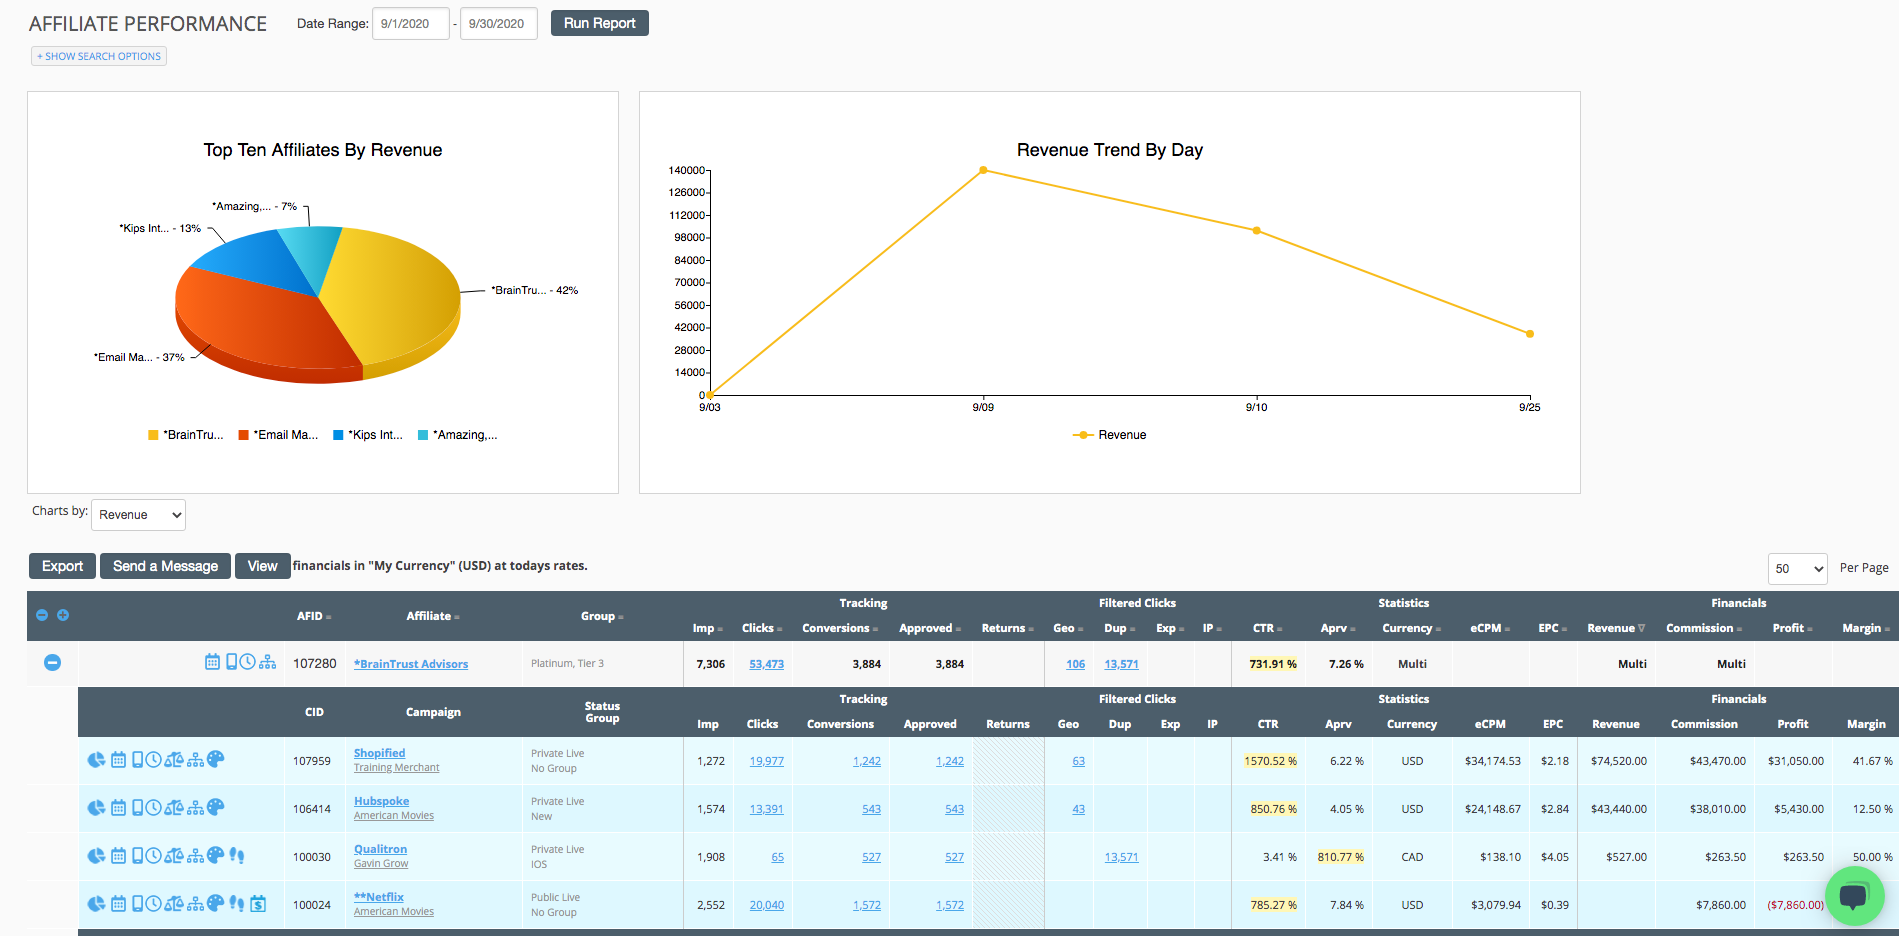Image resolution: width=1899 pixels, height=936 pixels.
Task: Click the clock icon in BrainTrust Advisors row
Action: click(247, 662)
